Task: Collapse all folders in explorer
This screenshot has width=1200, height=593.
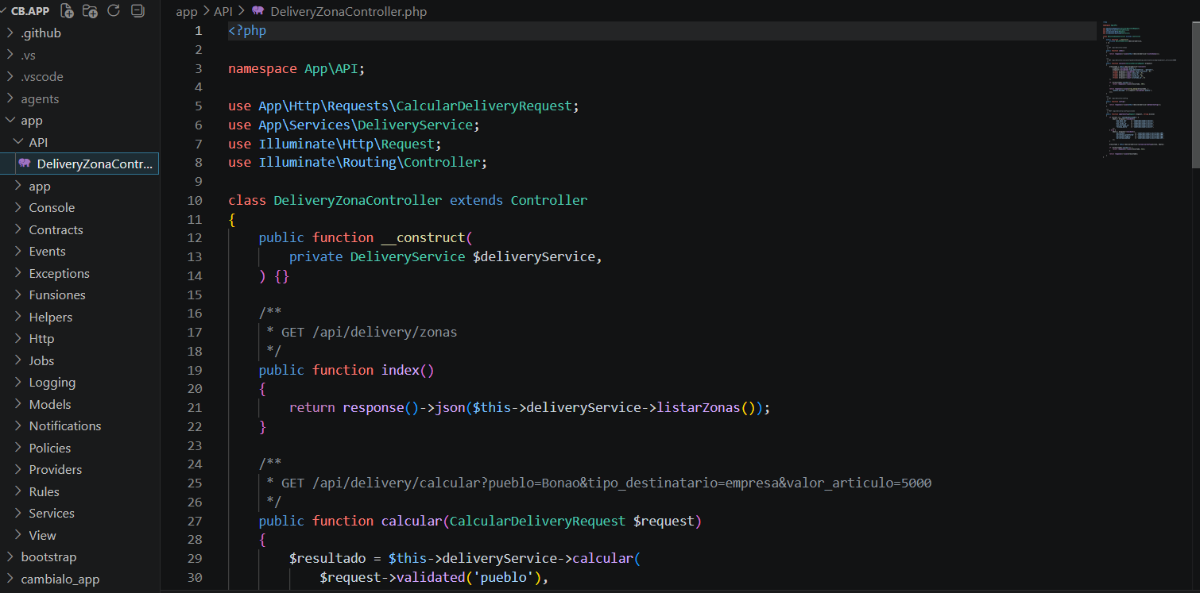Action: coord(137,11)
